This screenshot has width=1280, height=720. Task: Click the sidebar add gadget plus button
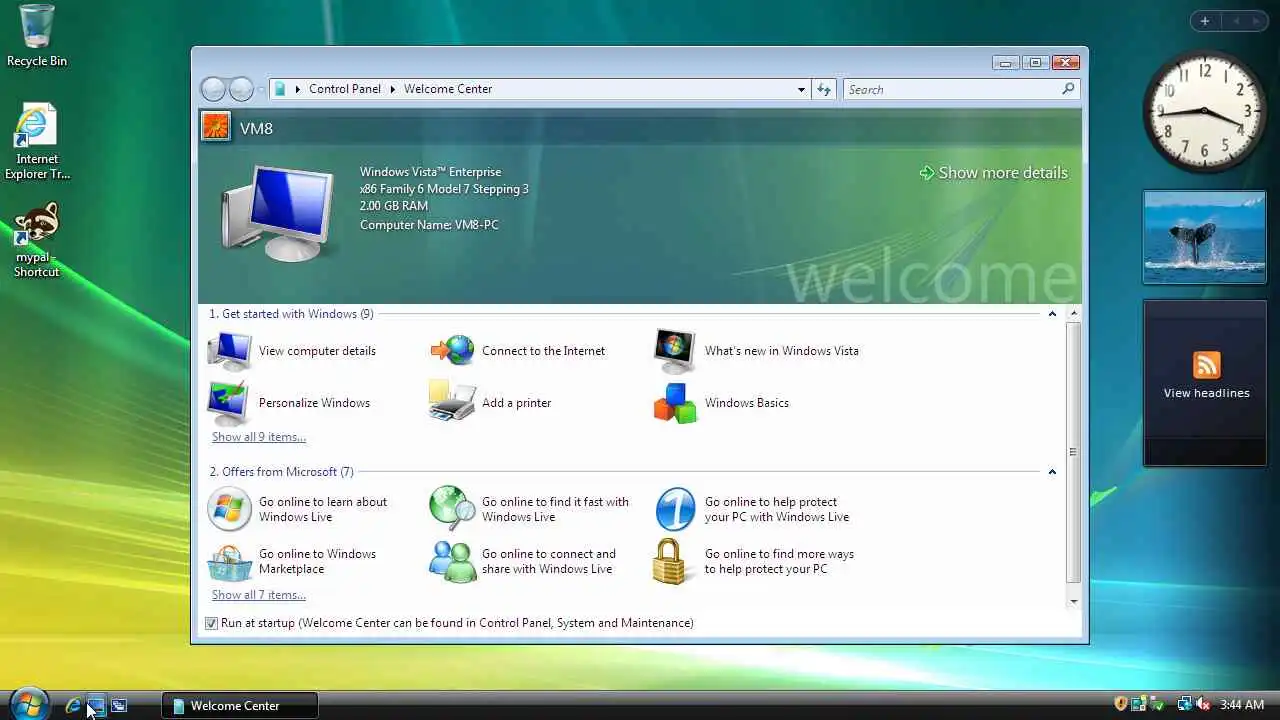tap(1205, 21)
